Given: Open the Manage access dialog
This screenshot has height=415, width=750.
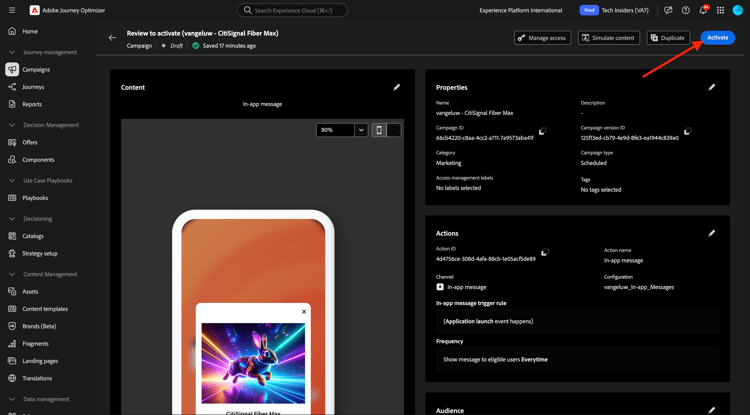Looking at the screenshot, I should point(542,38).
